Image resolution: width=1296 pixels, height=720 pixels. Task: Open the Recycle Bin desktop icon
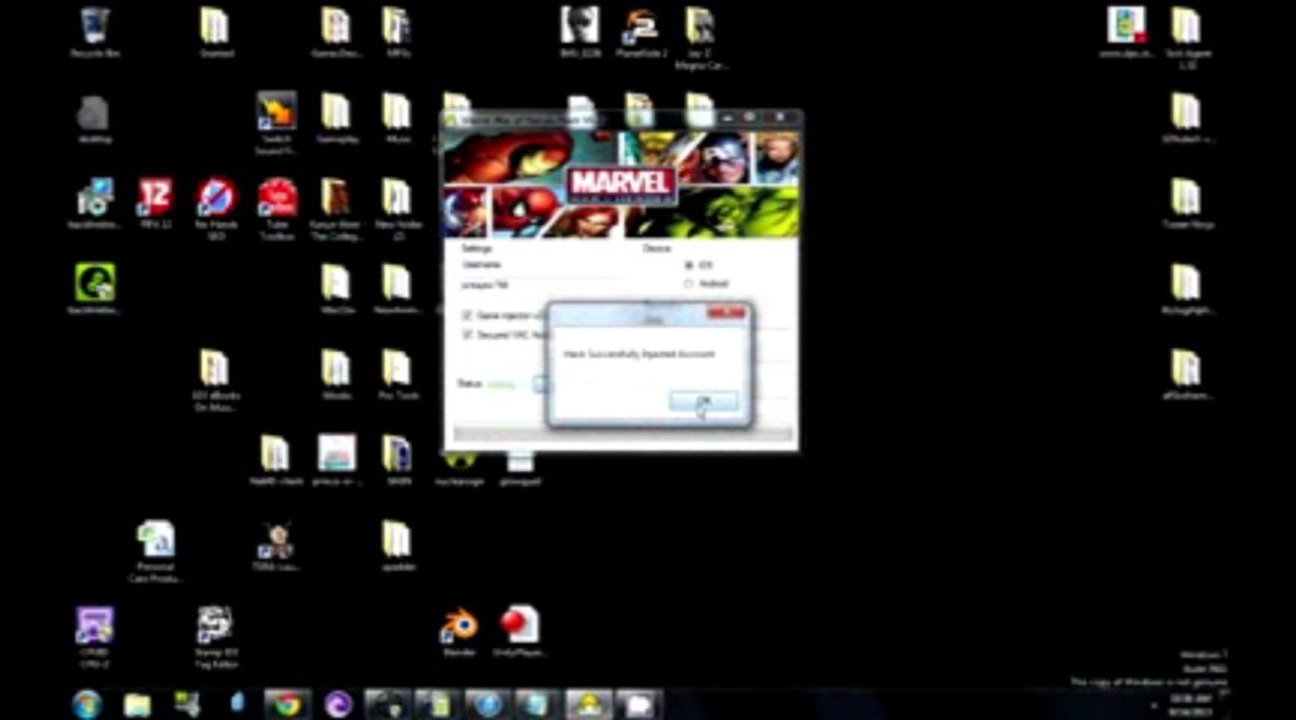94,32
